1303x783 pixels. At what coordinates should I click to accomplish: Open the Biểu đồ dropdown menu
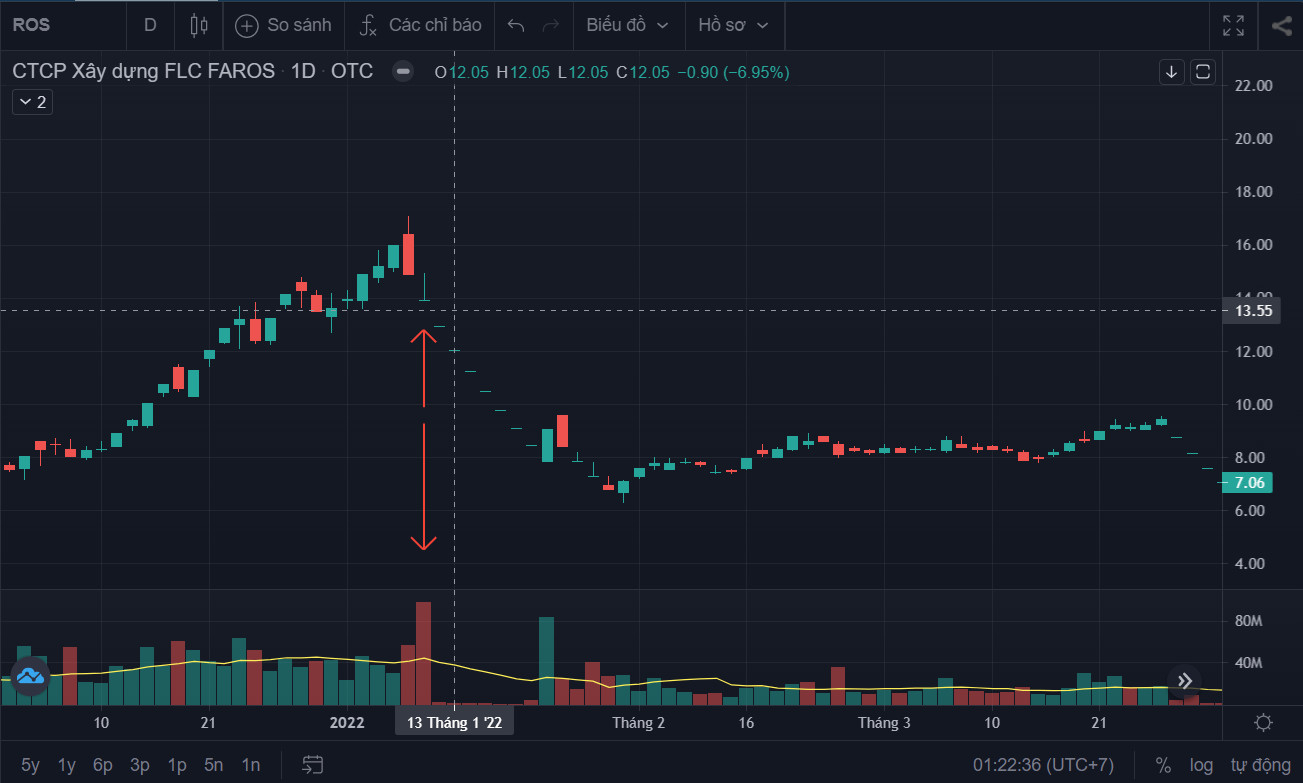[628, 25]
